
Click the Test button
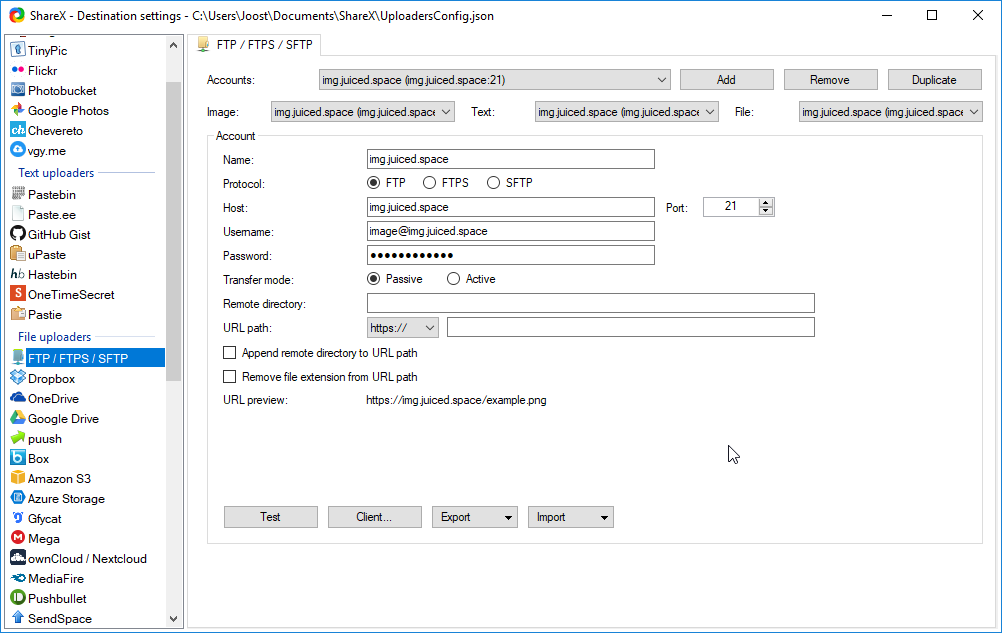coord(270,517)
